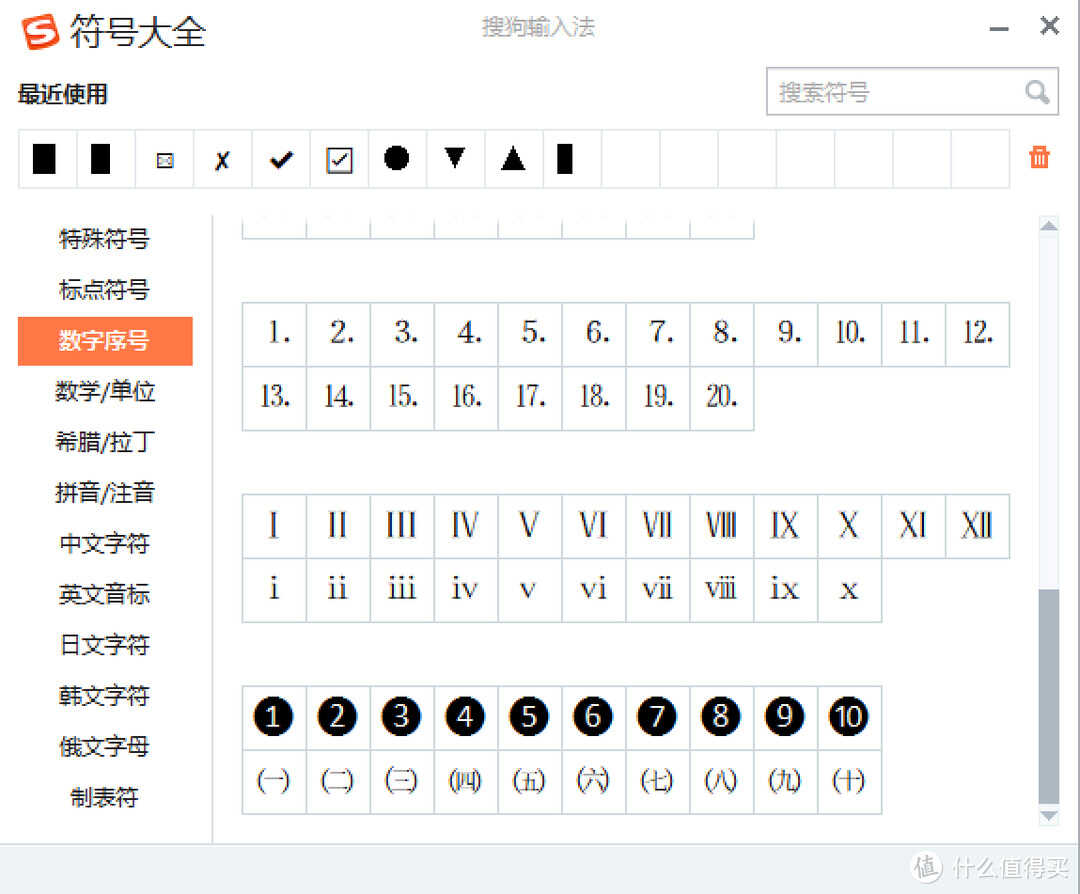Insert black circled number 3
The width and height of the screenshot is (1080, 894).
402,717
